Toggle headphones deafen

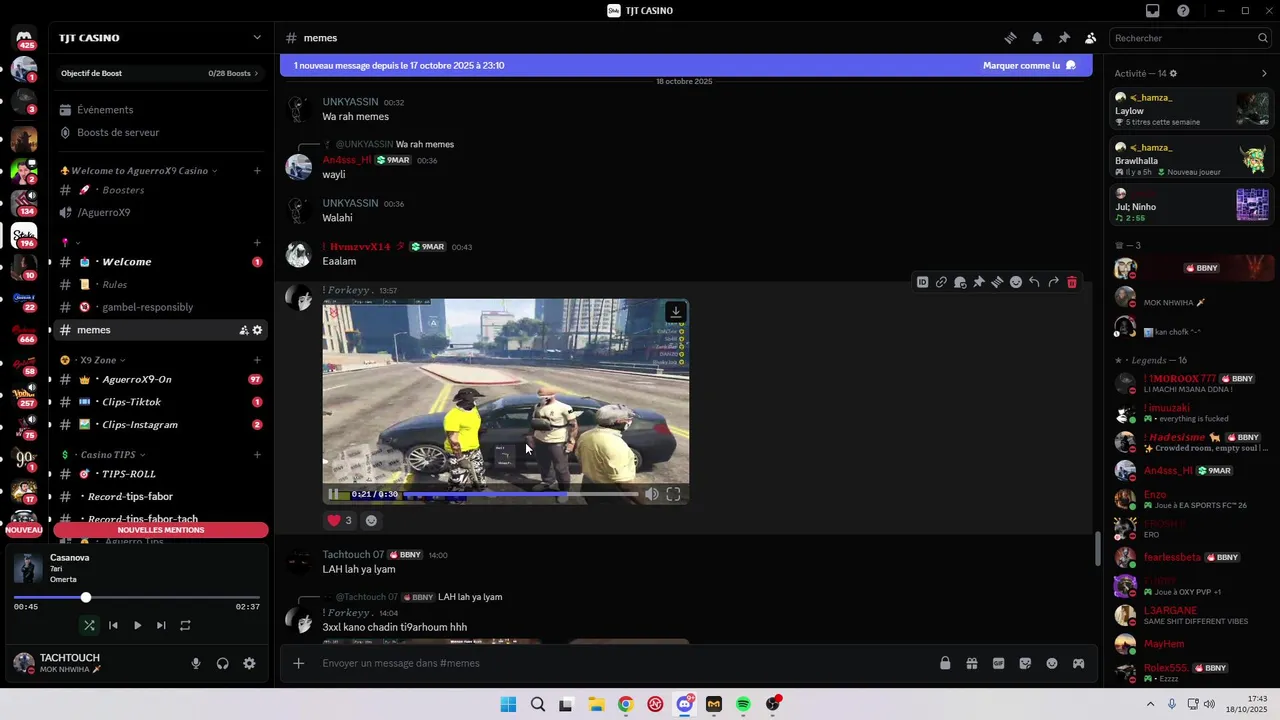click(222, 663)
